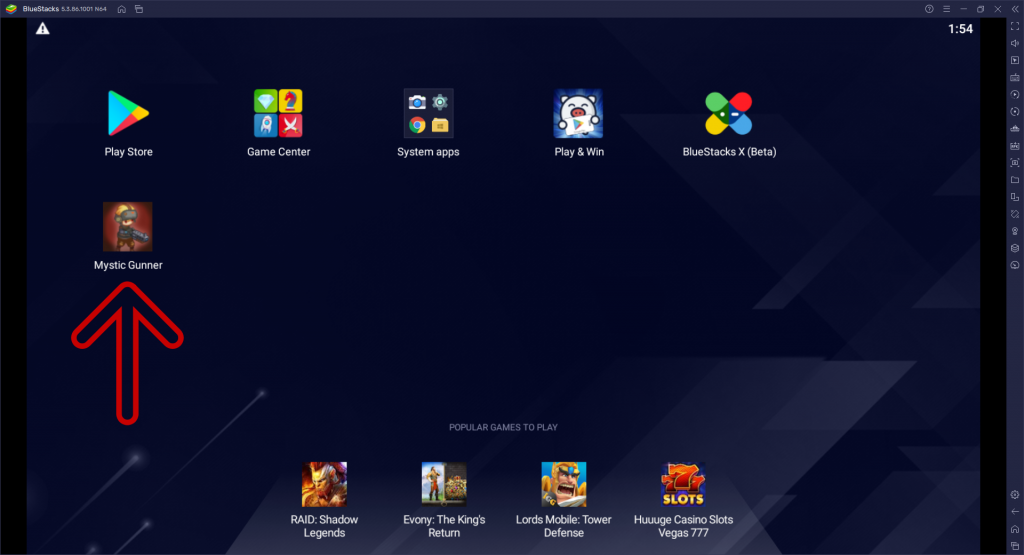
Task: Close the BlueStacks window
Action: tap(998, 9)
